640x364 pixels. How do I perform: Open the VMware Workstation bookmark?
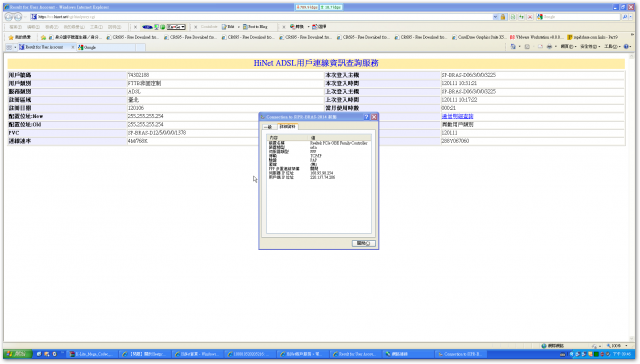point(536,37)
